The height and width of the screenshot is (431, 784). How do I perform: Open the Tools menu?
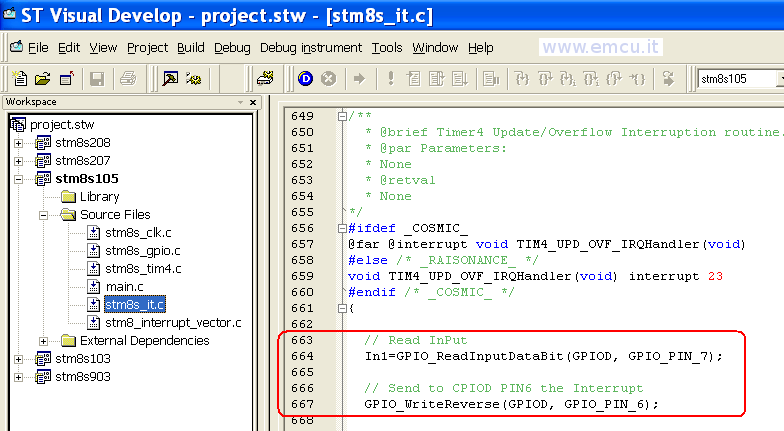(386, 48)
